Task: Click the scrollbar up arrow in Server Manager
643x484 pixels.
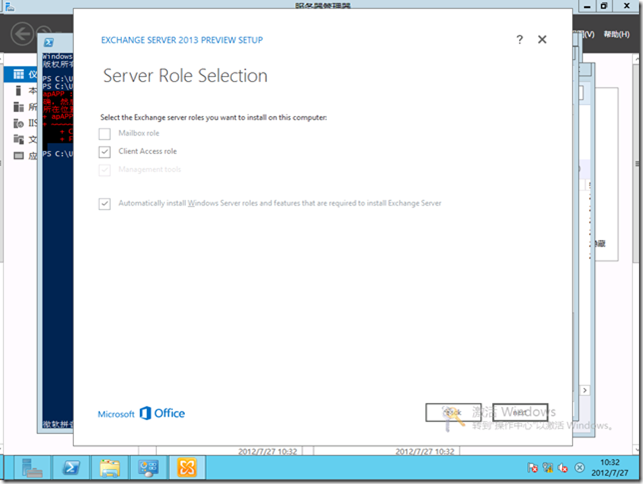Action: [638, 59]
